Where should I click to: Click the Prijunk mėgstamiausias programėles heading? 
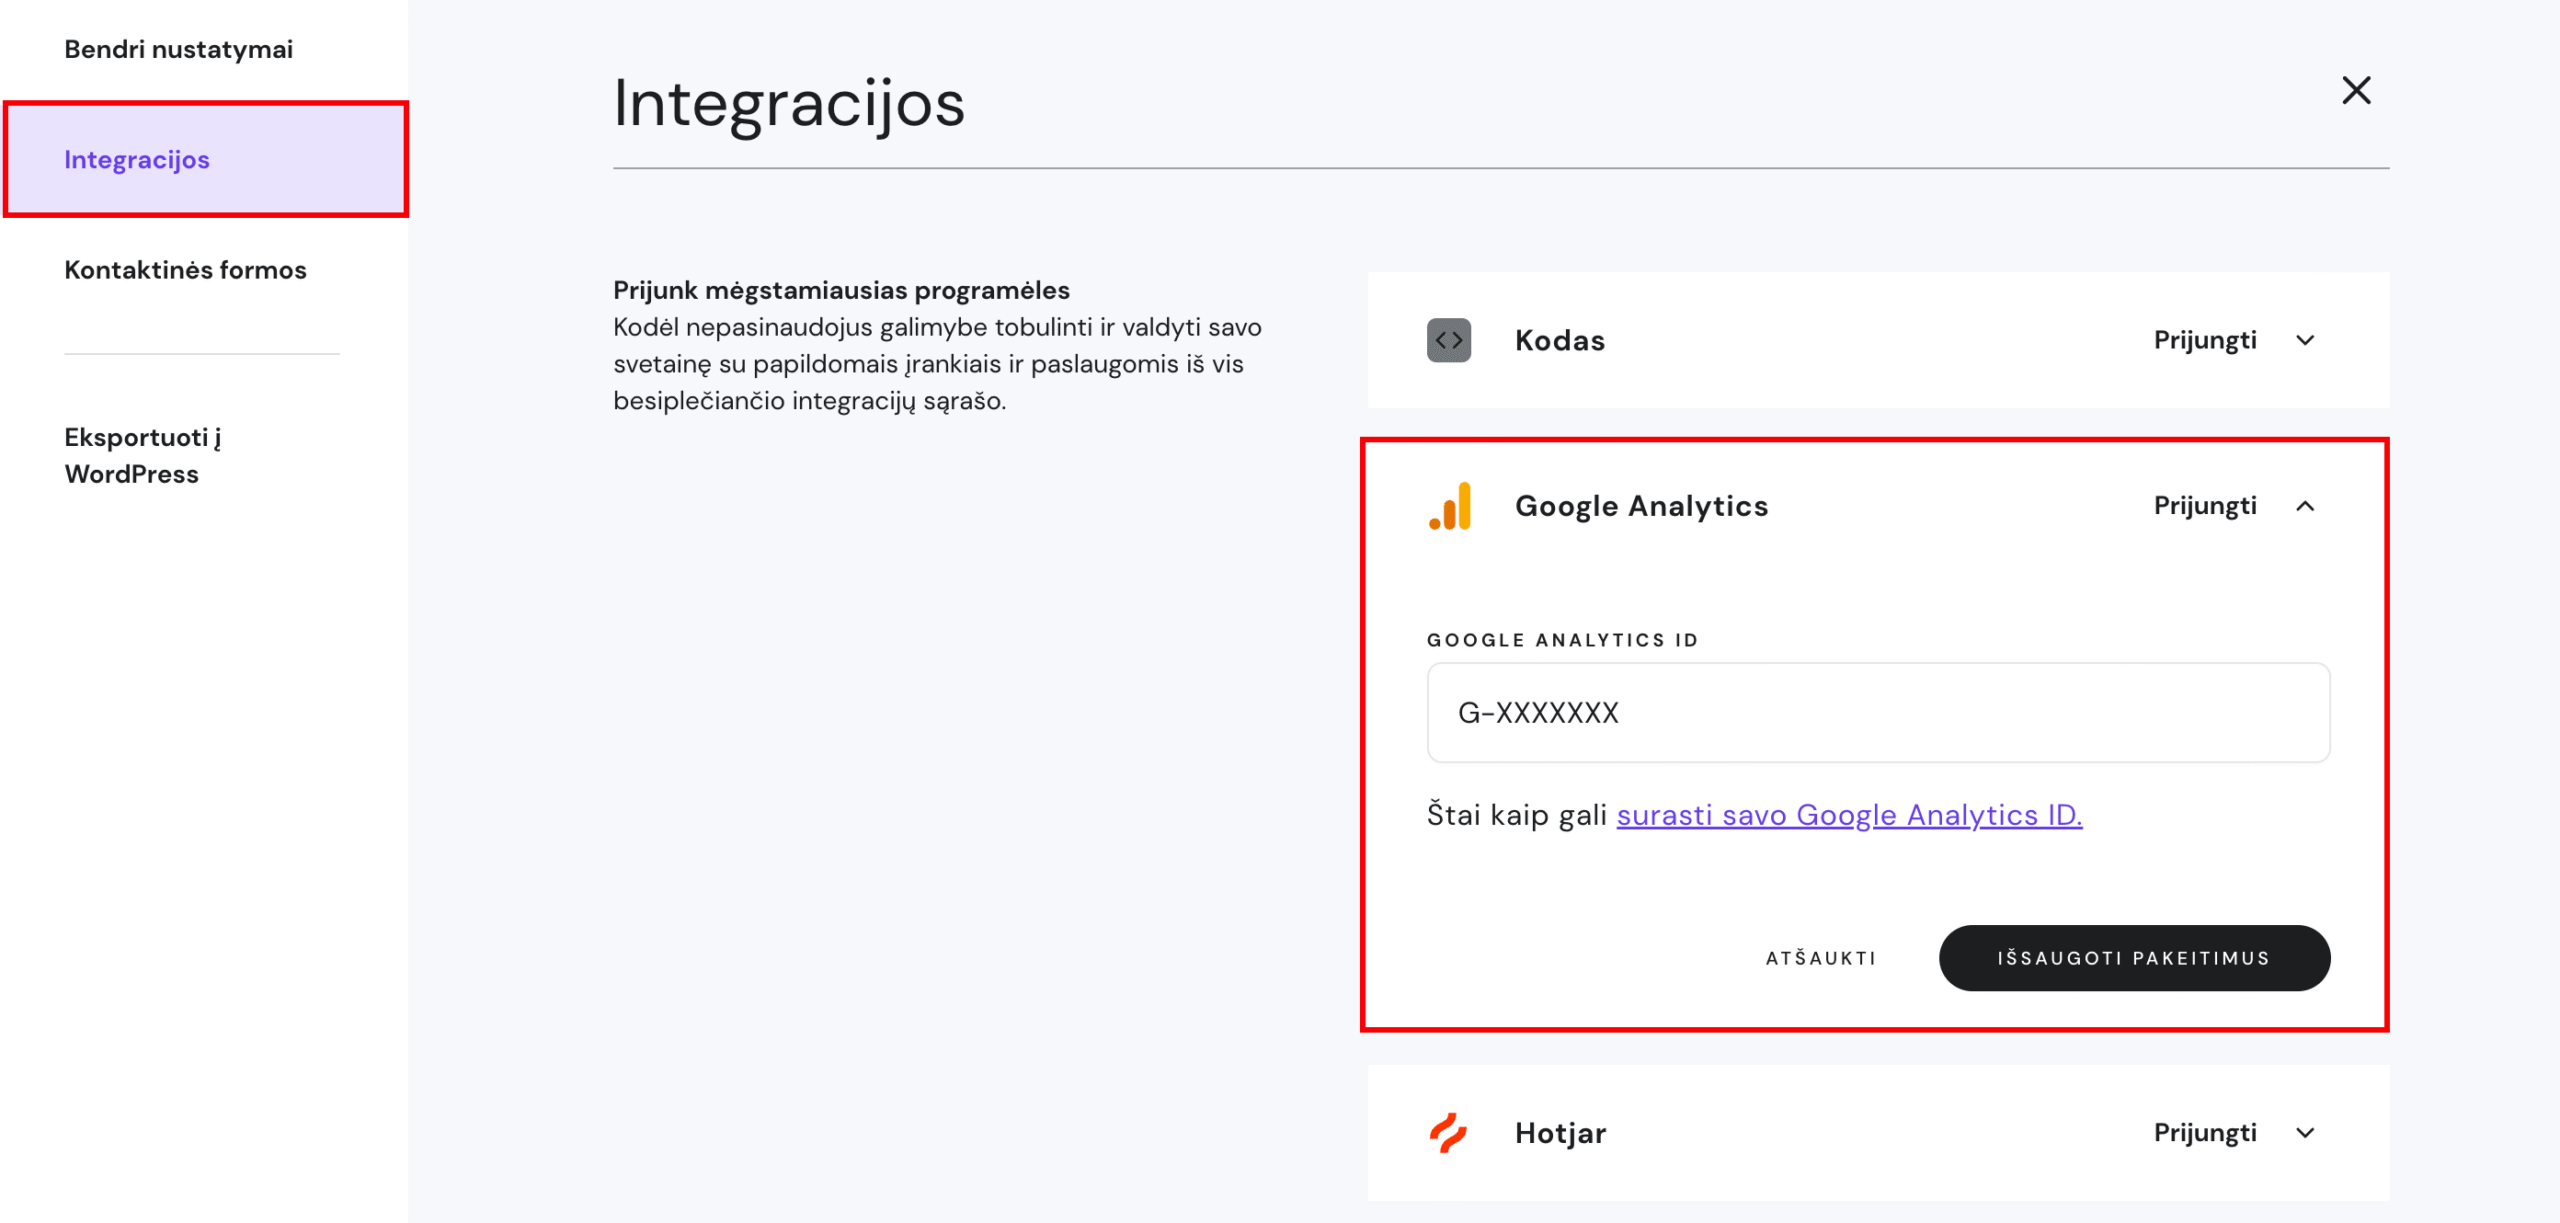[x=841, y=290]
